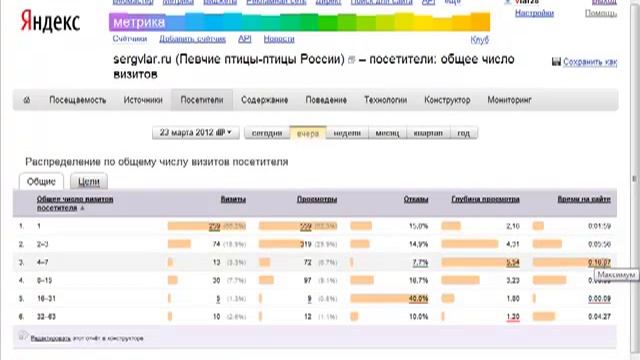Click the depth value 4.31
The image size is (640, 360).
click(513, 244)
